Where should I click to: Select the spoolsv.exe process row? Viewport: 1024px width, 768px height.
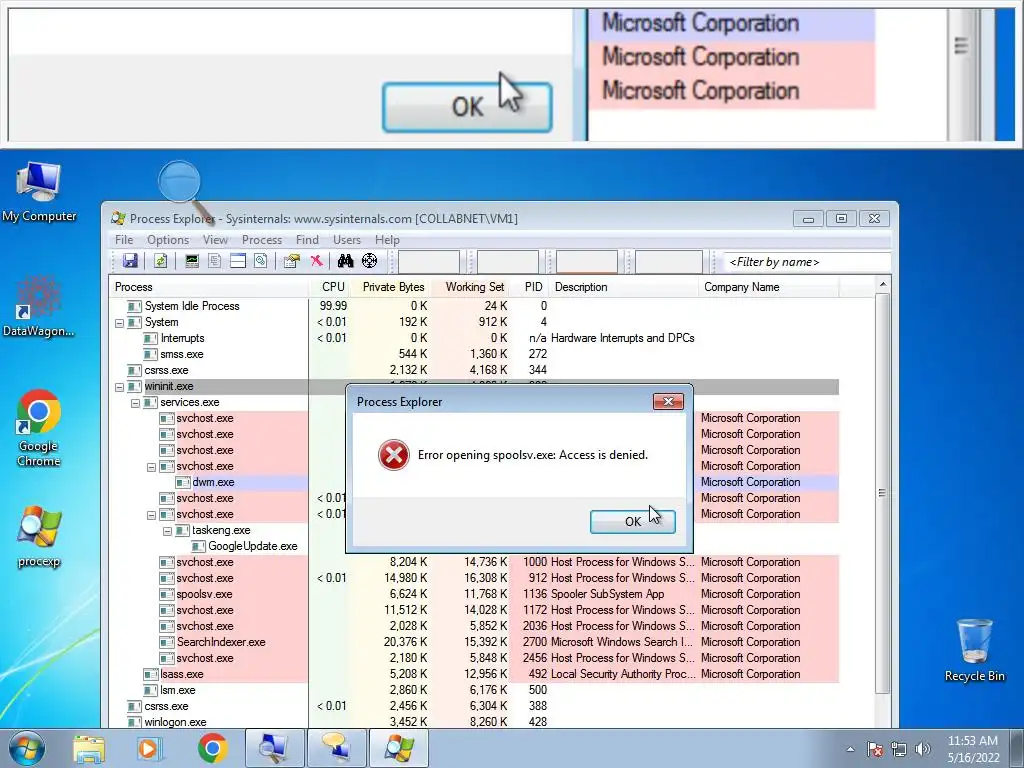473,594
